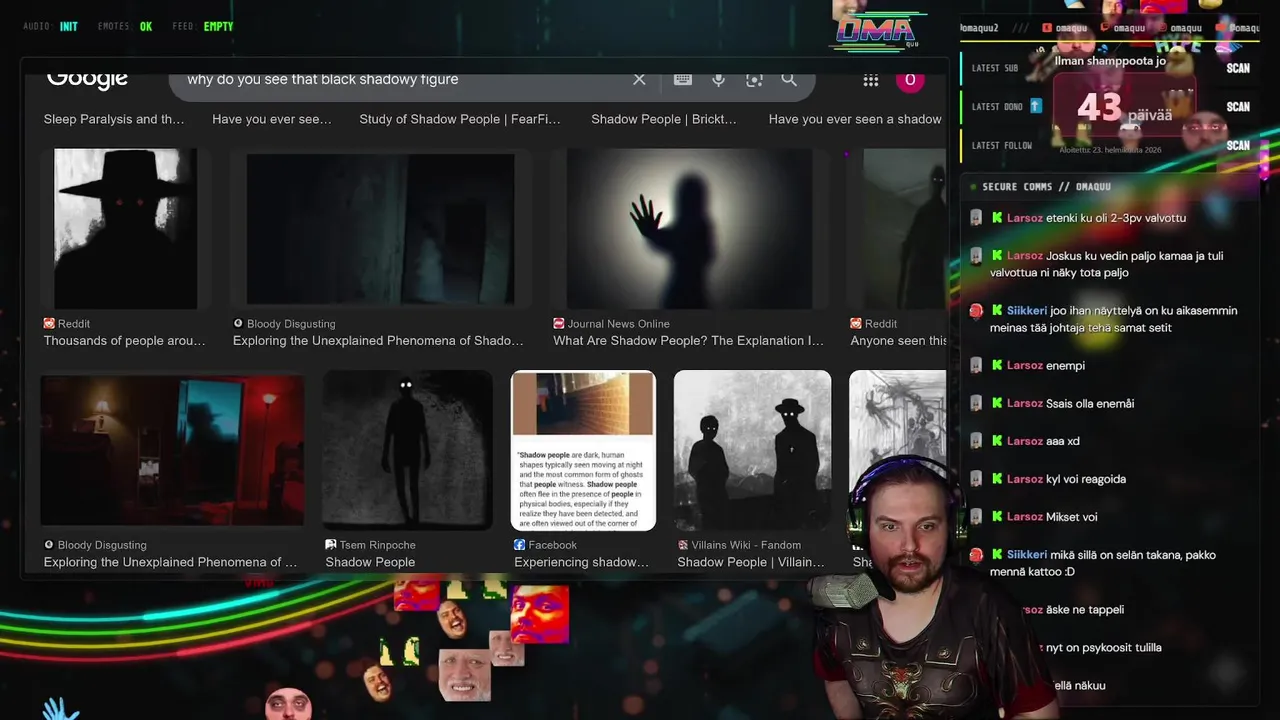Select the 'Shadow People | Brickt...' suggestion

(x=664, y=119)
